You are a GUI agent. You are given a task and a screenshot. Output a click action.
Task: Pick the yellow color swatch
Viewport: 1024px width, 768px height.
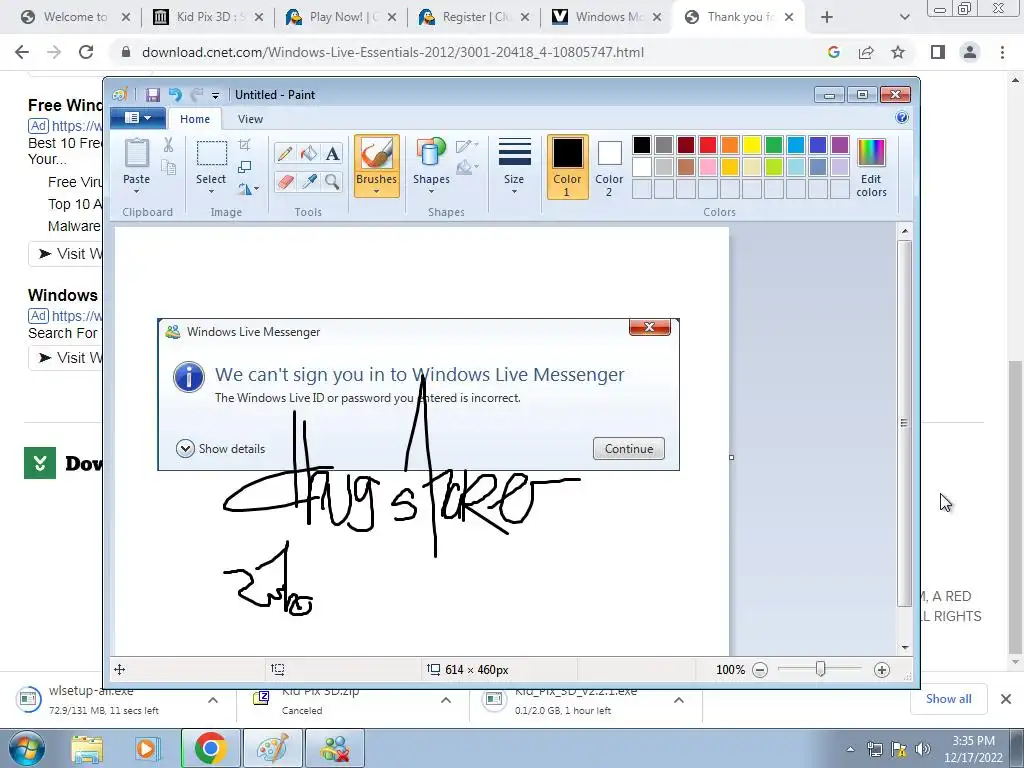[752, 145]
